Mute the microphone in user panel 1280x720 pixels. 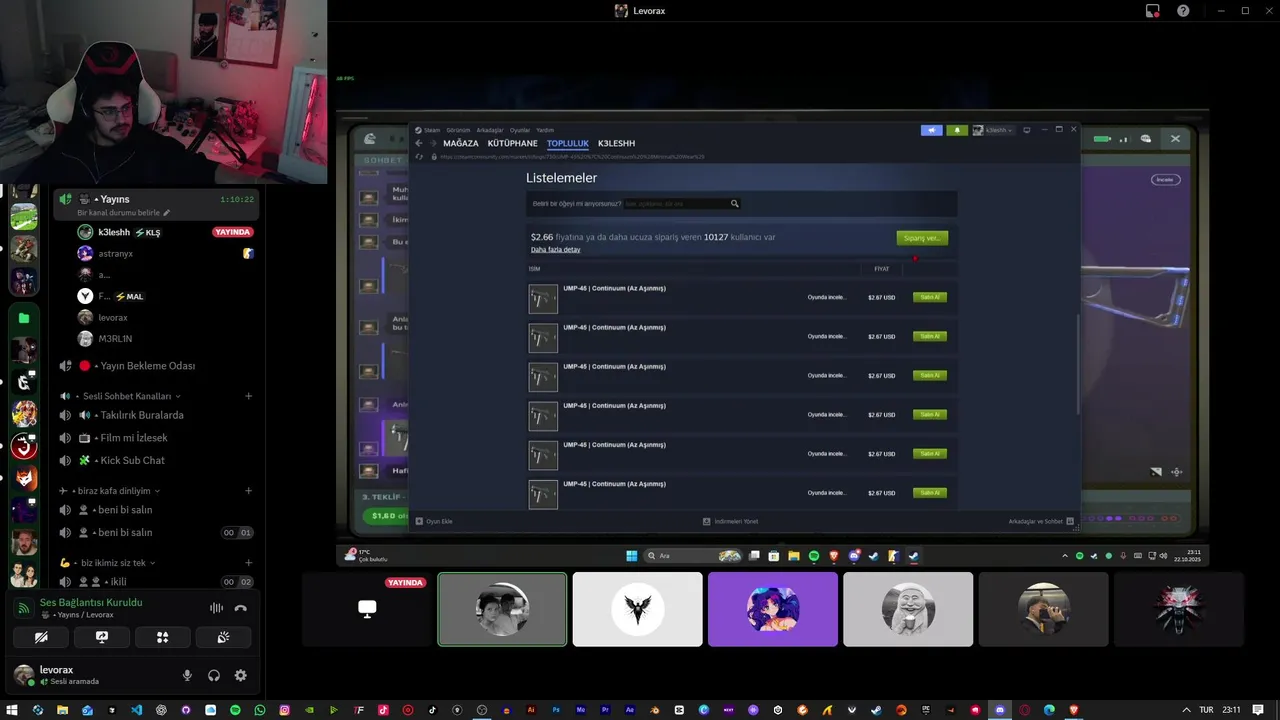tap(187, 675)
